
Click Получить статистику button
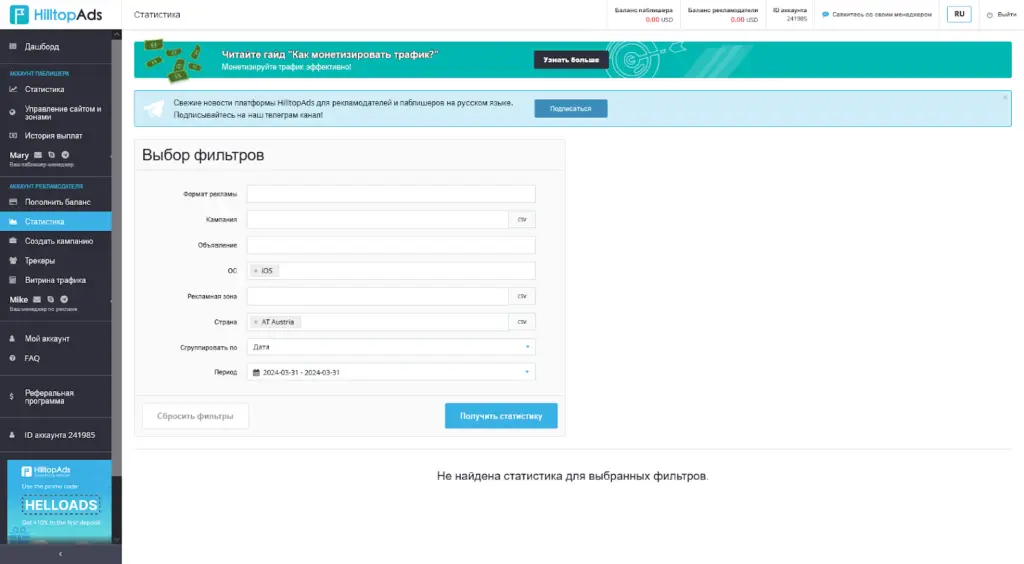pos(501,416)
